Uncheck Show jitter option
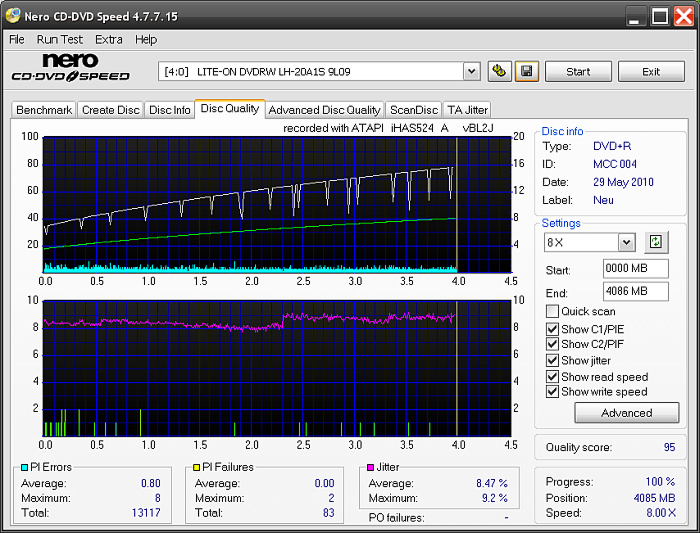The width and height of the screenshot is (700, 533). 553,360
